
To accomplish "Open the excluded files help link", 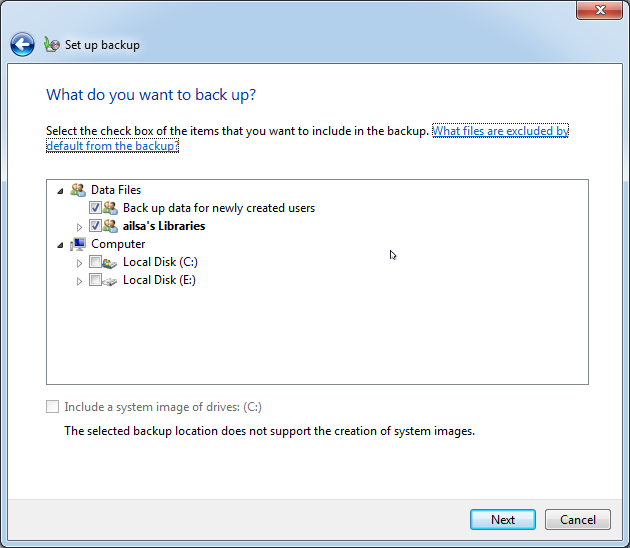I will coord(500,131).
